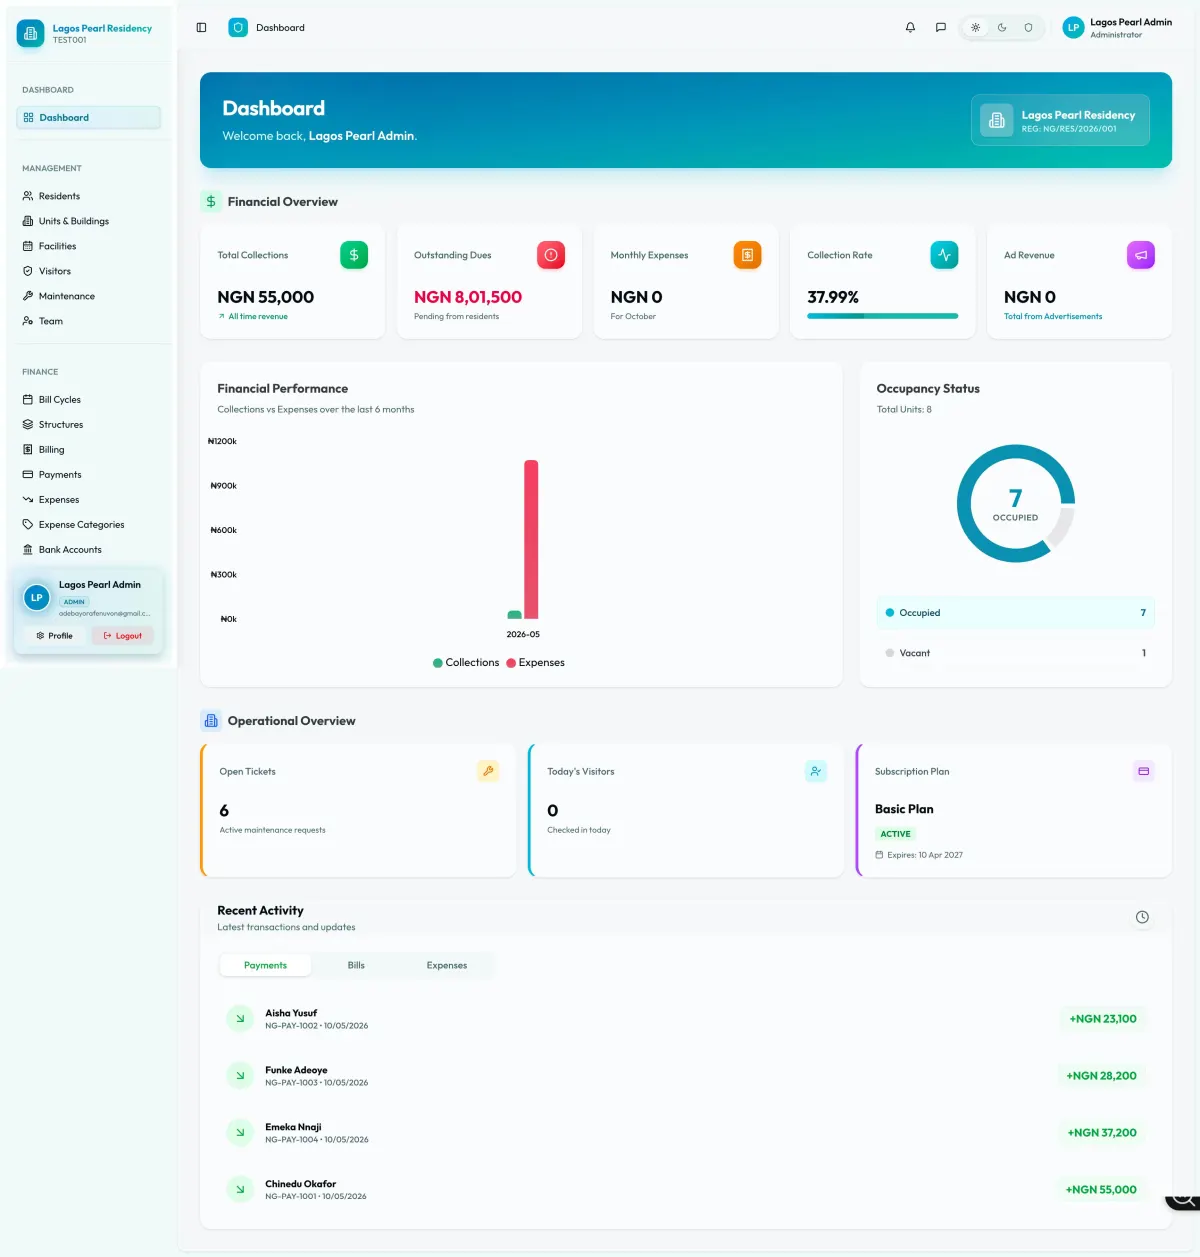
Task: Click the red alert Outstanding Dues icon
Action: point(551,255)
